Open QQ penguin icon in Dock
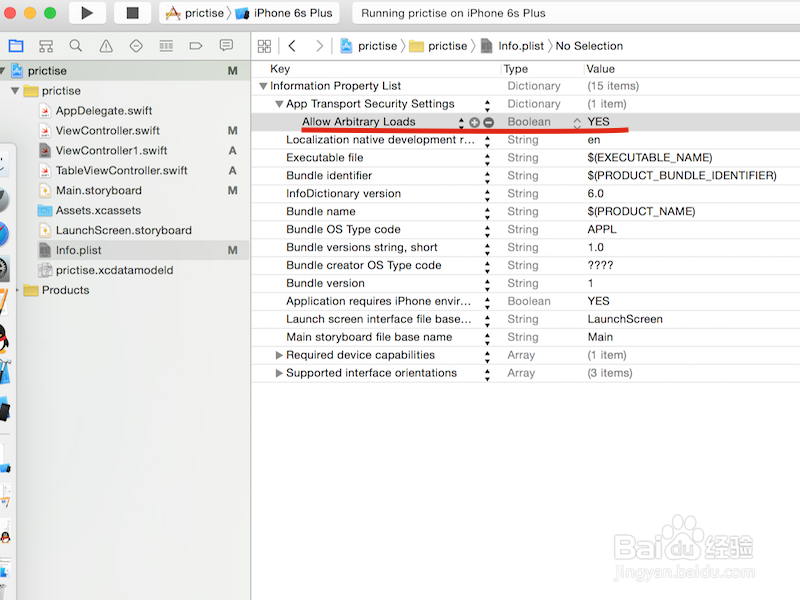800x600 pixels. (x=3, y=339)
